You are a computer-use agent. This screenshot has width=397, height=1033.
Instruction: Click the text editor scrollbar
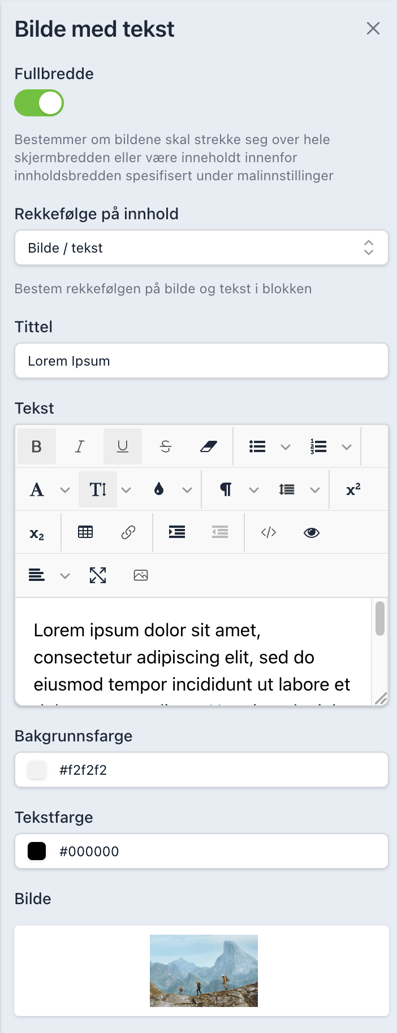point(380,619)
